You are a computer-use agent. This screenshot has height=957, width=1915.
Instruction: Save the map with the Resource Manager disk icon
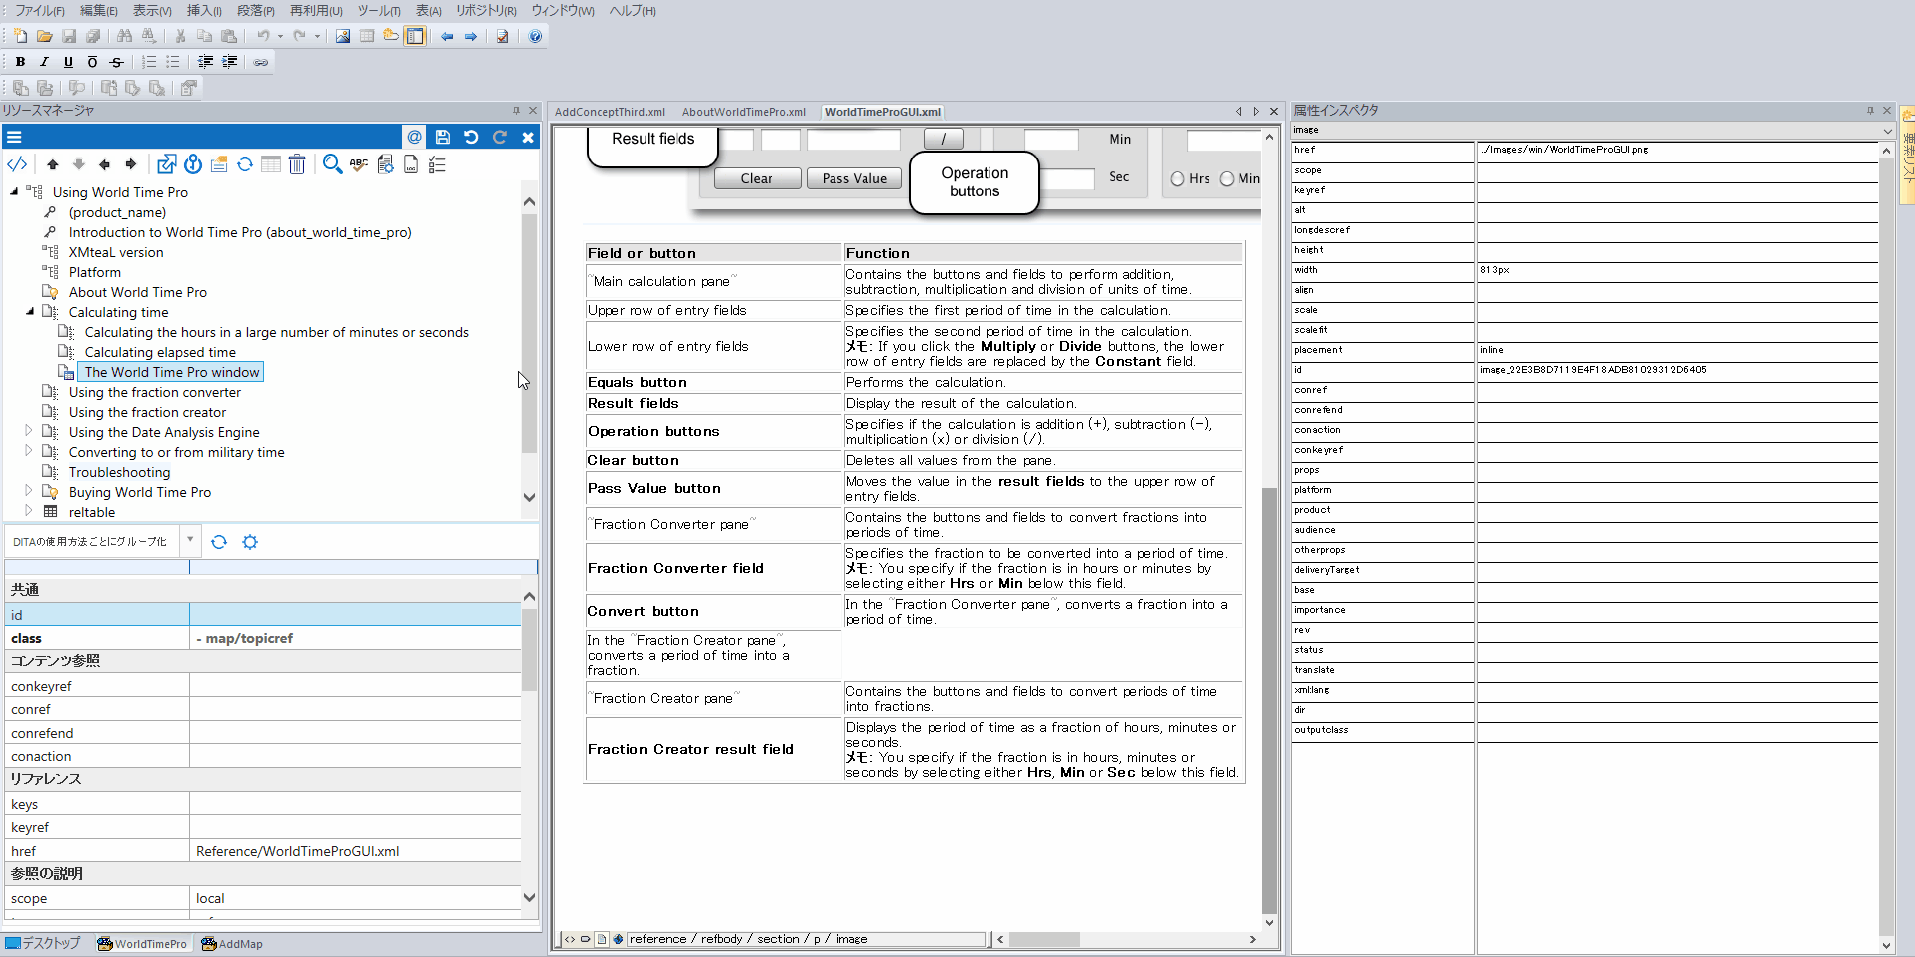coord(443,137)
